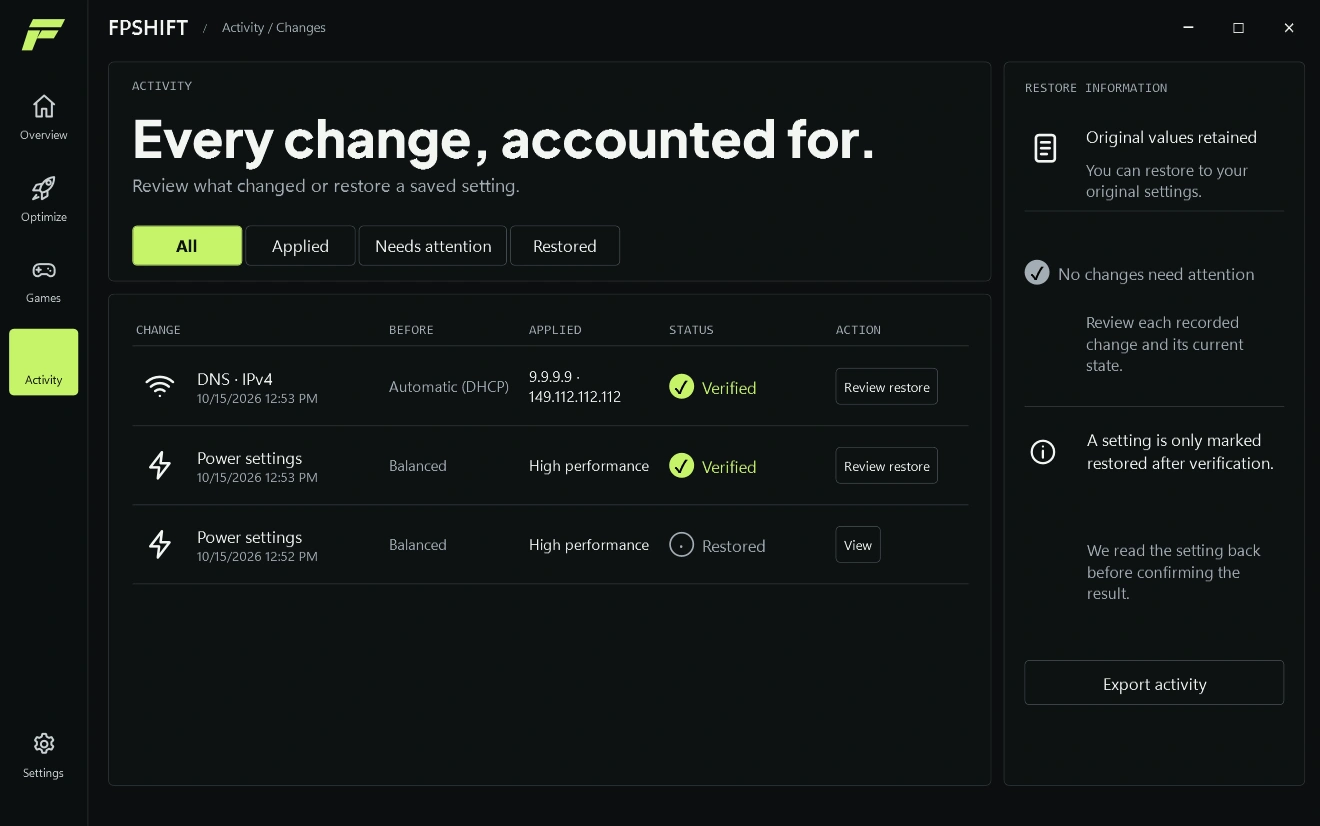The height and width of the screenshot is (826, 1320).
Task: Click the Every change, accounted for. heading
Action: [x=504, y=139]
